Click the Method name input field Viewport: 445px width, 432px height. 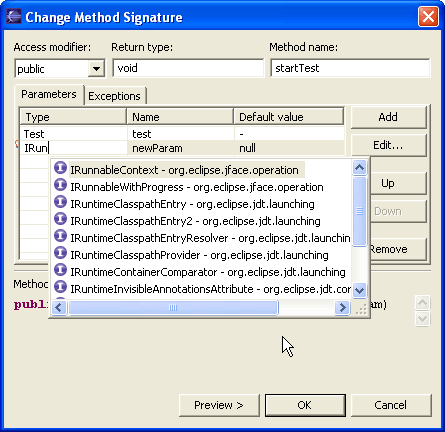pos(350,68)
